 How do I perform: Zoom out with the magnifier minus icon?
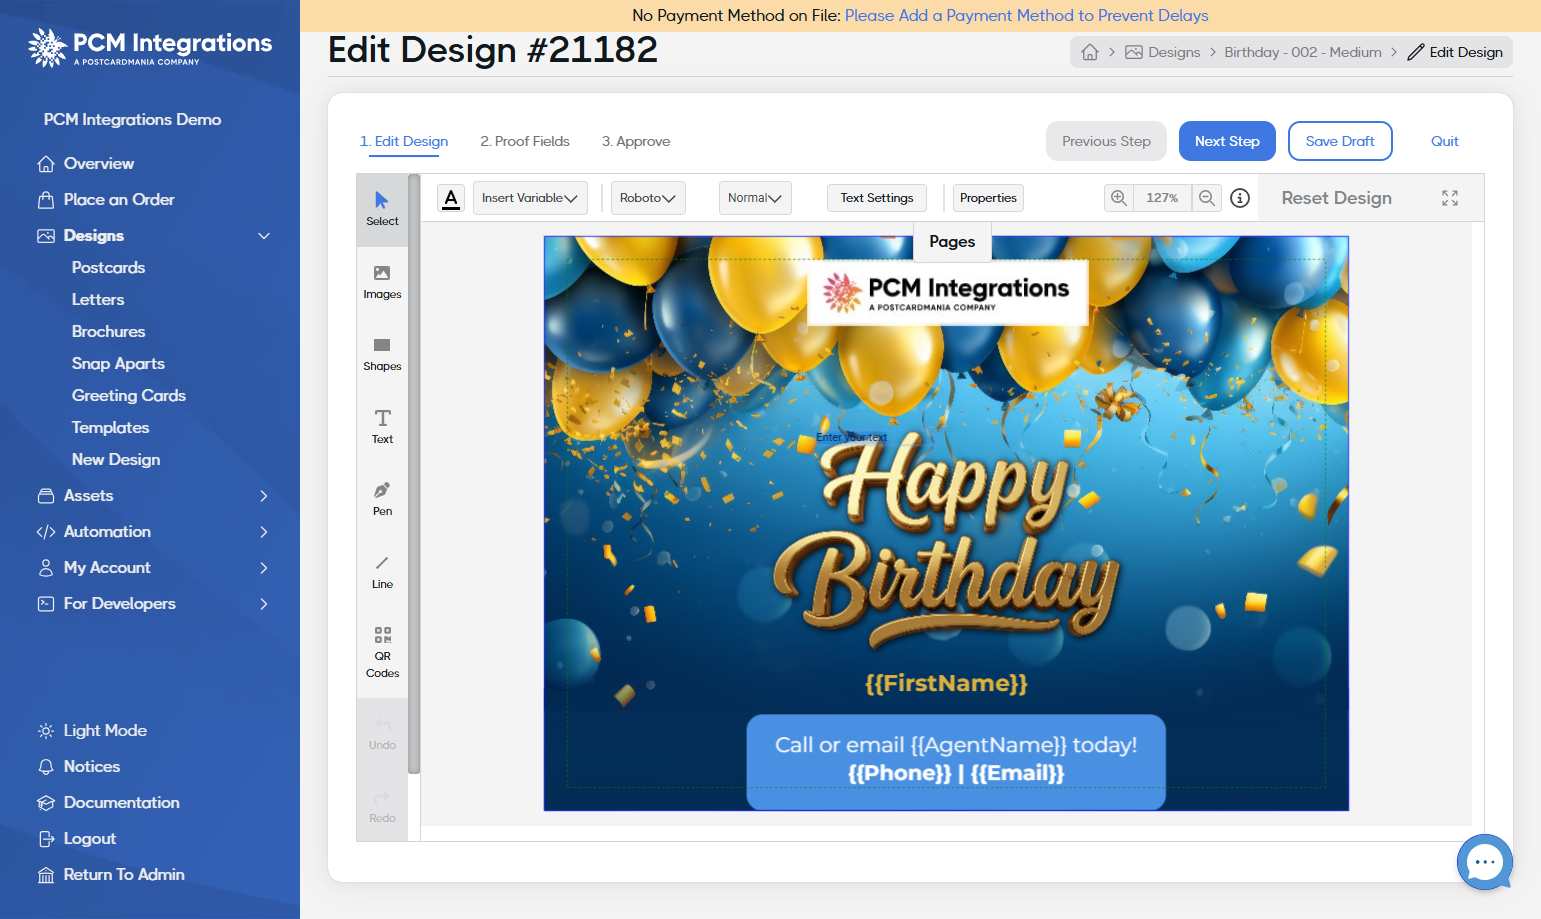(1207, 198)
